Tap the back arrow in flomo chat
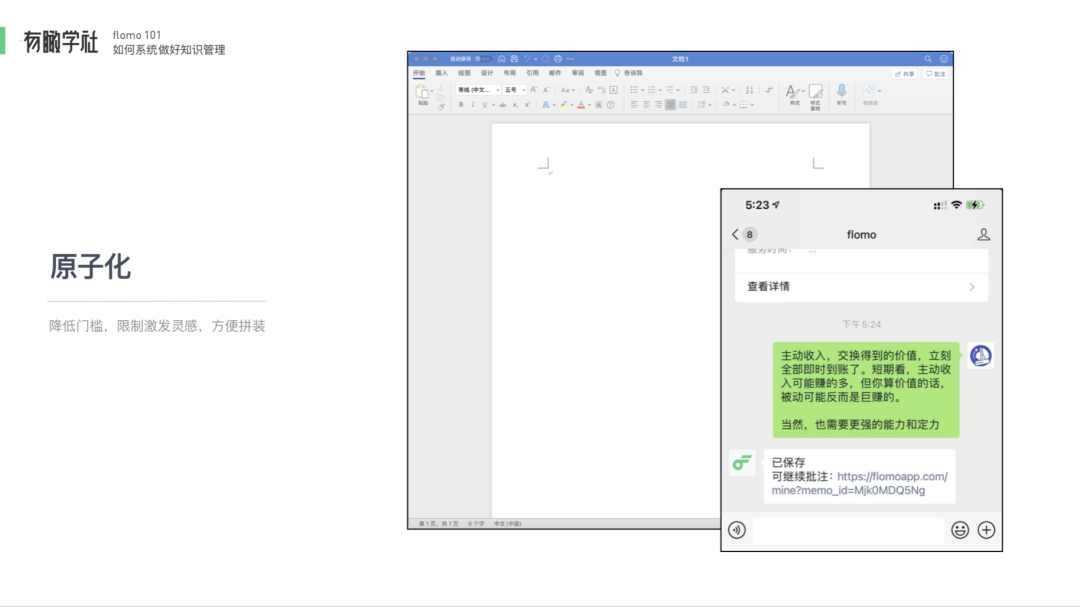The width and height of the screenshot is (1080, 607). [735, 235]
